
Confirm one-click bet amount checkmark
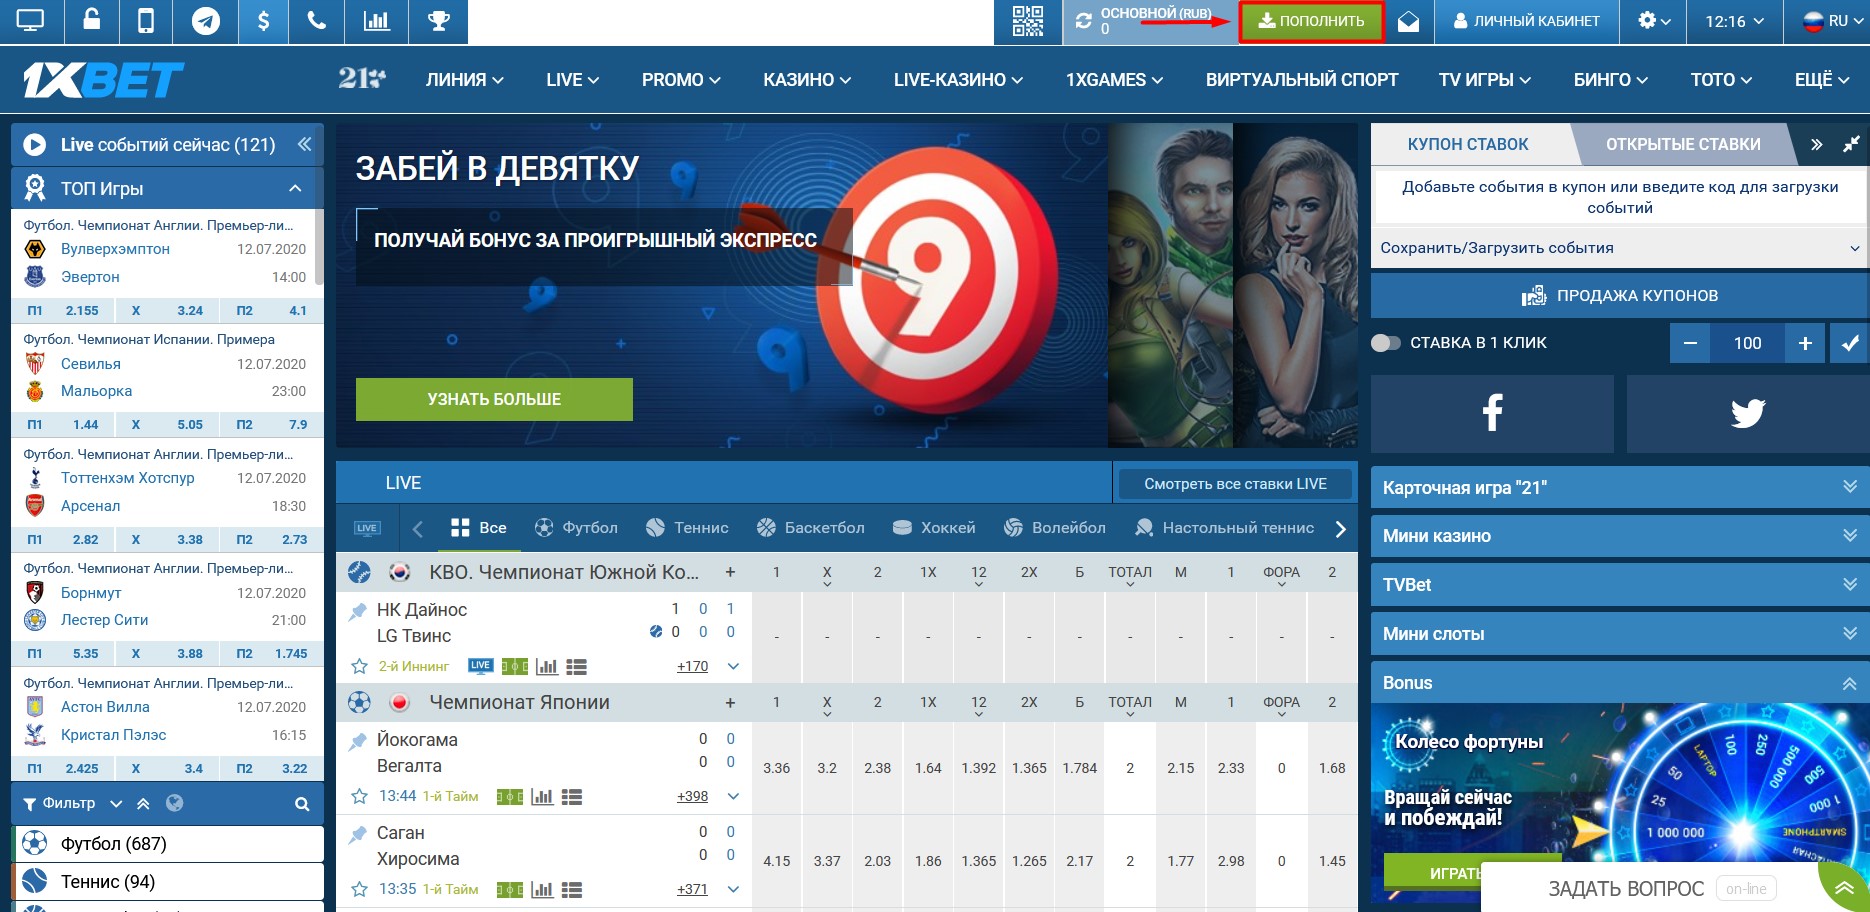[x=1850, y=343]
